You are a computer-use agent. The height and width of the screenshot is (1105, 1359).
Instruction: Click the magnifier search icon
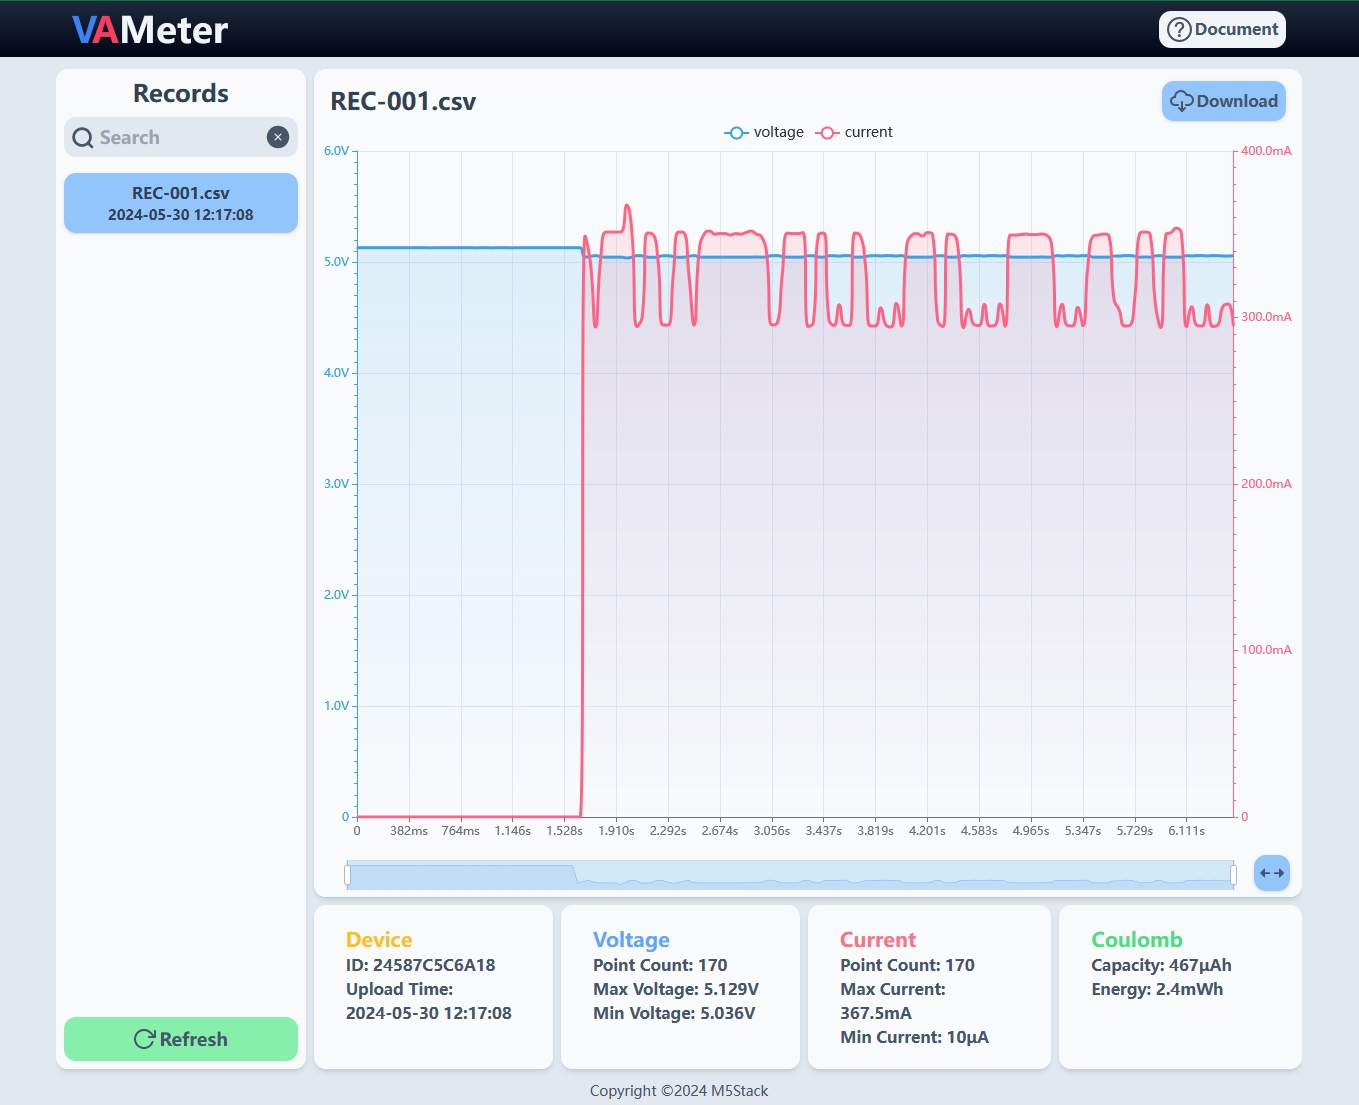point(83,138)
